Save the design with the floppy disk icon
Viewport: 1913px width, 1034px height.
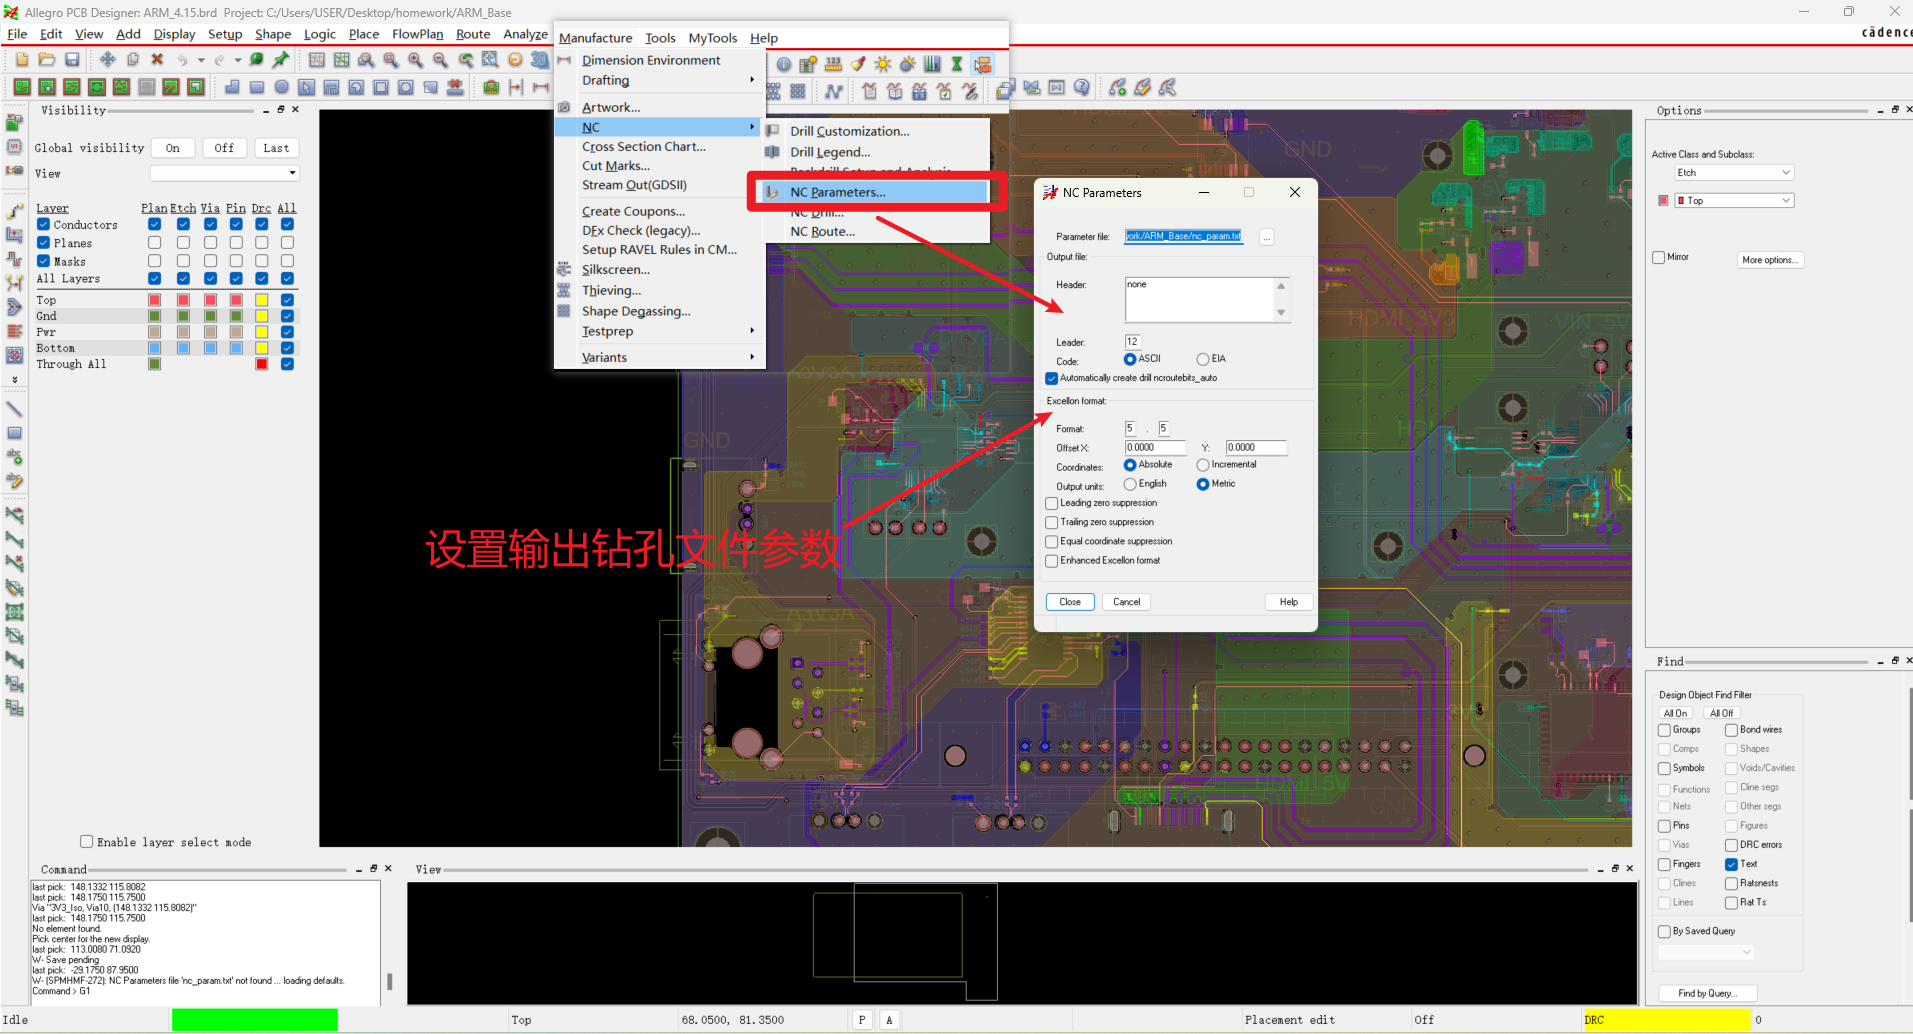72,60
